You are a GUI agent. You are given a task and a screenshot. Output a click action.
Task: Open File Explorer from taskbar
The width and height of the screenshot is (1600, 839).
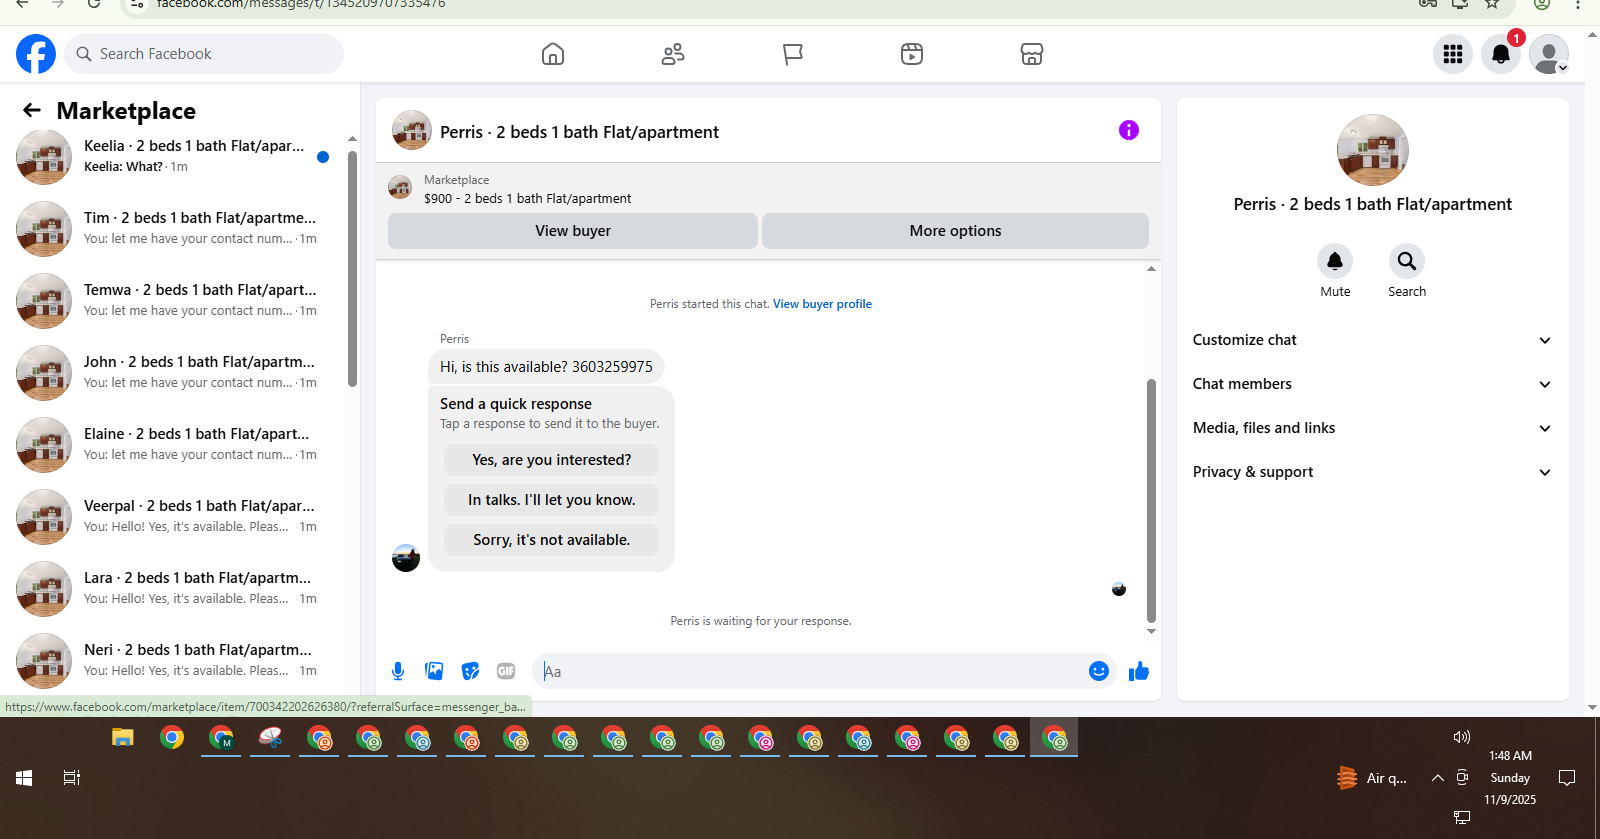[123, 738]
